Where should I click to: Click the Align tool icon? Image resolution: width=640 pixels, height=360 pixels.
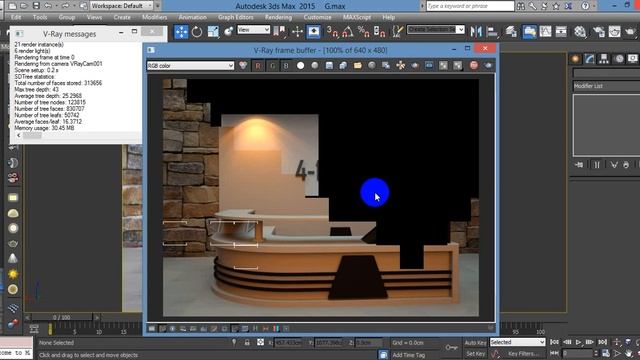click(492, 31)
